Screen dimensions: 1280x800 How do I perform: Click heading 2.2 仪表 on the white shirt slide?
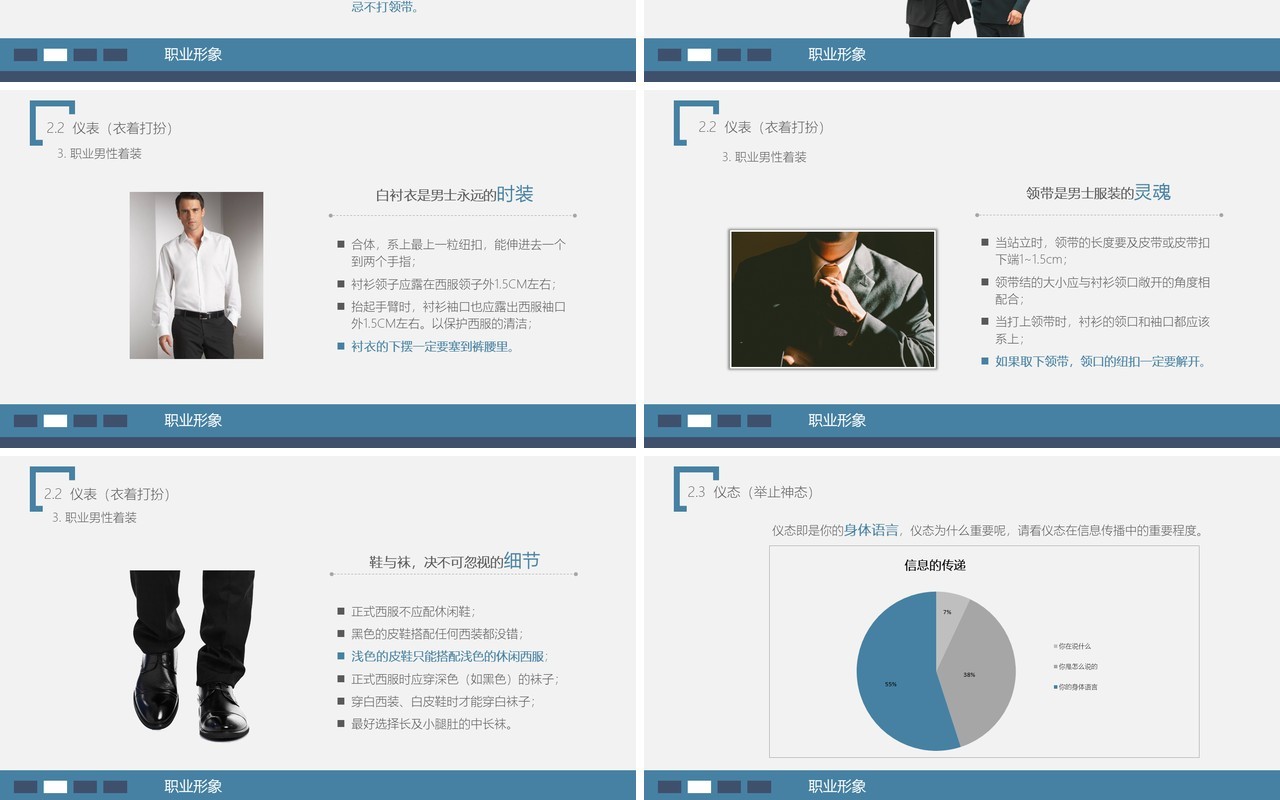pos(110,128)
